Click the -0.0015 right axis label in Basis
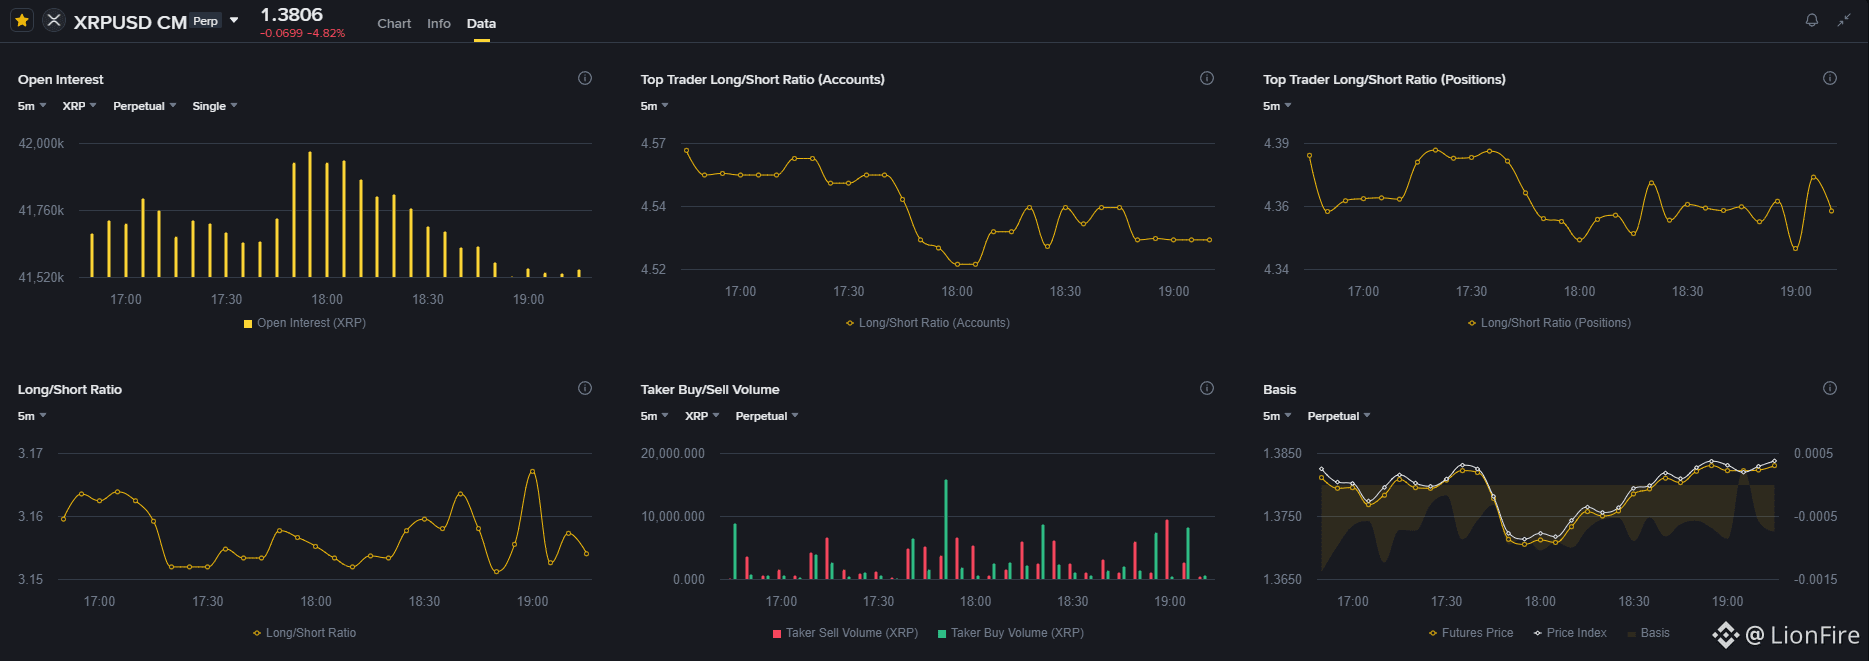This screenshot has width=1869, height=661. (x=1815, y=579)
